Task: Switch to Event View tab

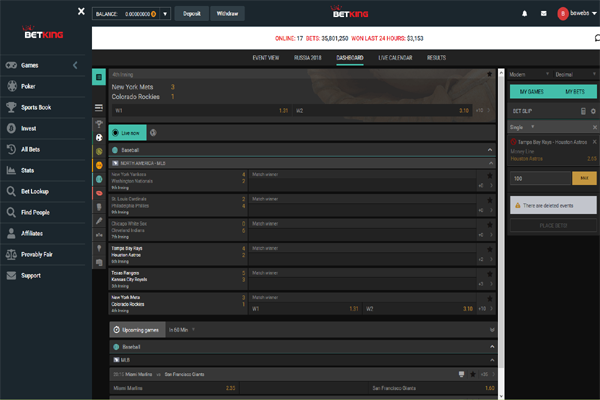Action: coord(266,58)
